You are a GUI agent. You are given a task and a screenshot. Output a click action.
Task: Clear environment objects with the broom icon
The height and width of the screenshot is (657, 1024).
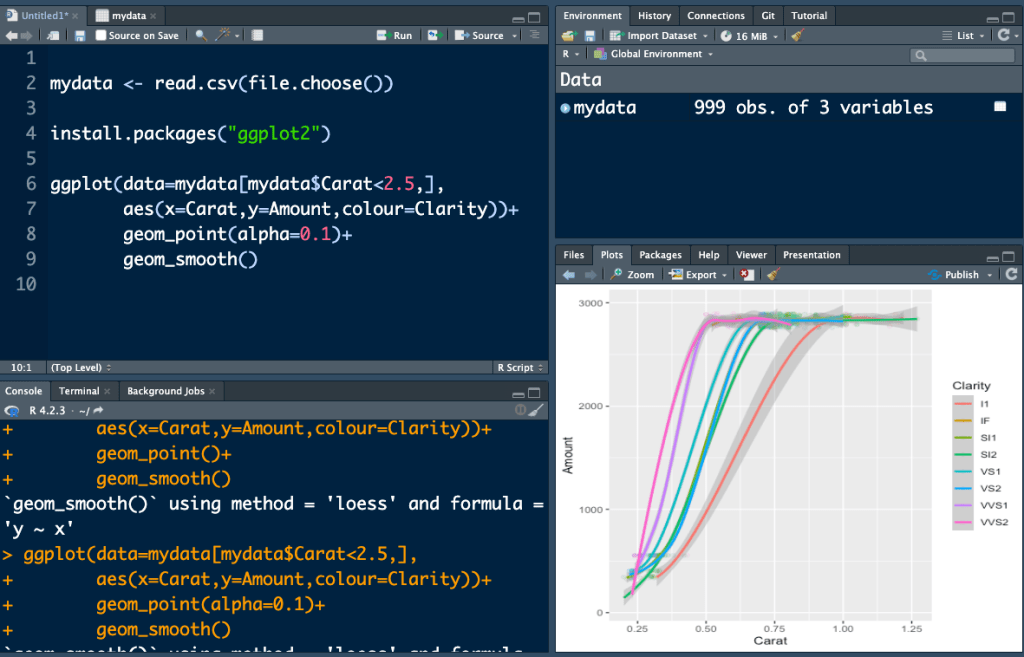click(797, 35)
